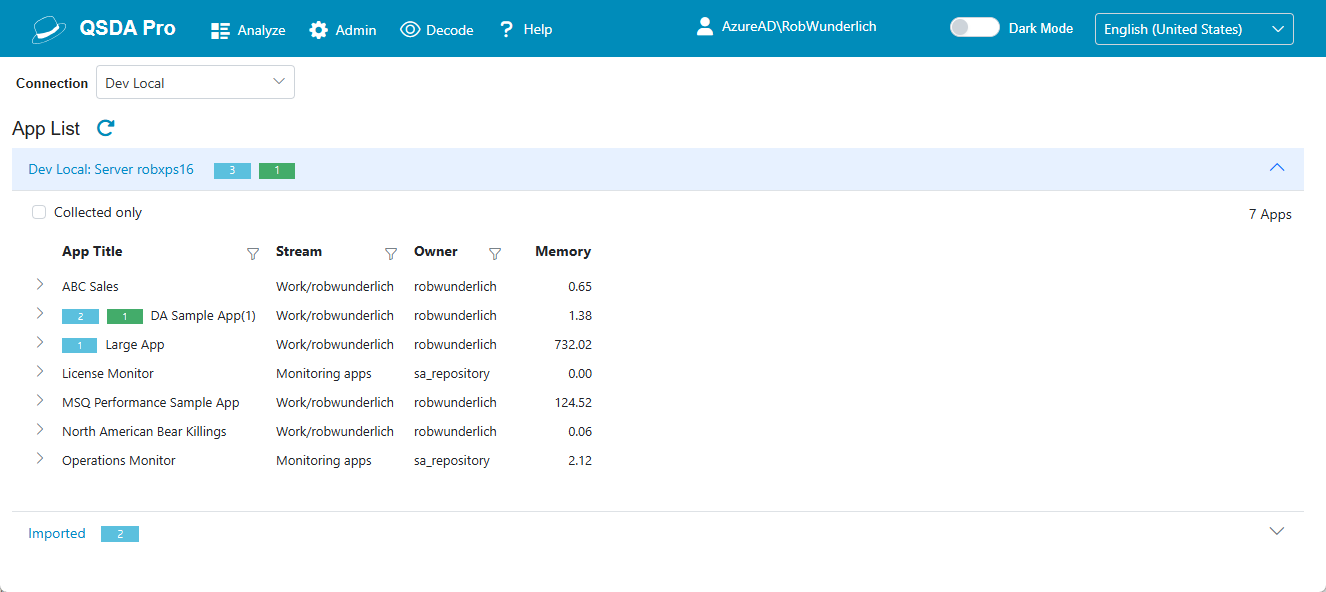Open the Admin menu
Viewport: 1326px width, 592px height.
pyautogui.click(x=343, y=30)
